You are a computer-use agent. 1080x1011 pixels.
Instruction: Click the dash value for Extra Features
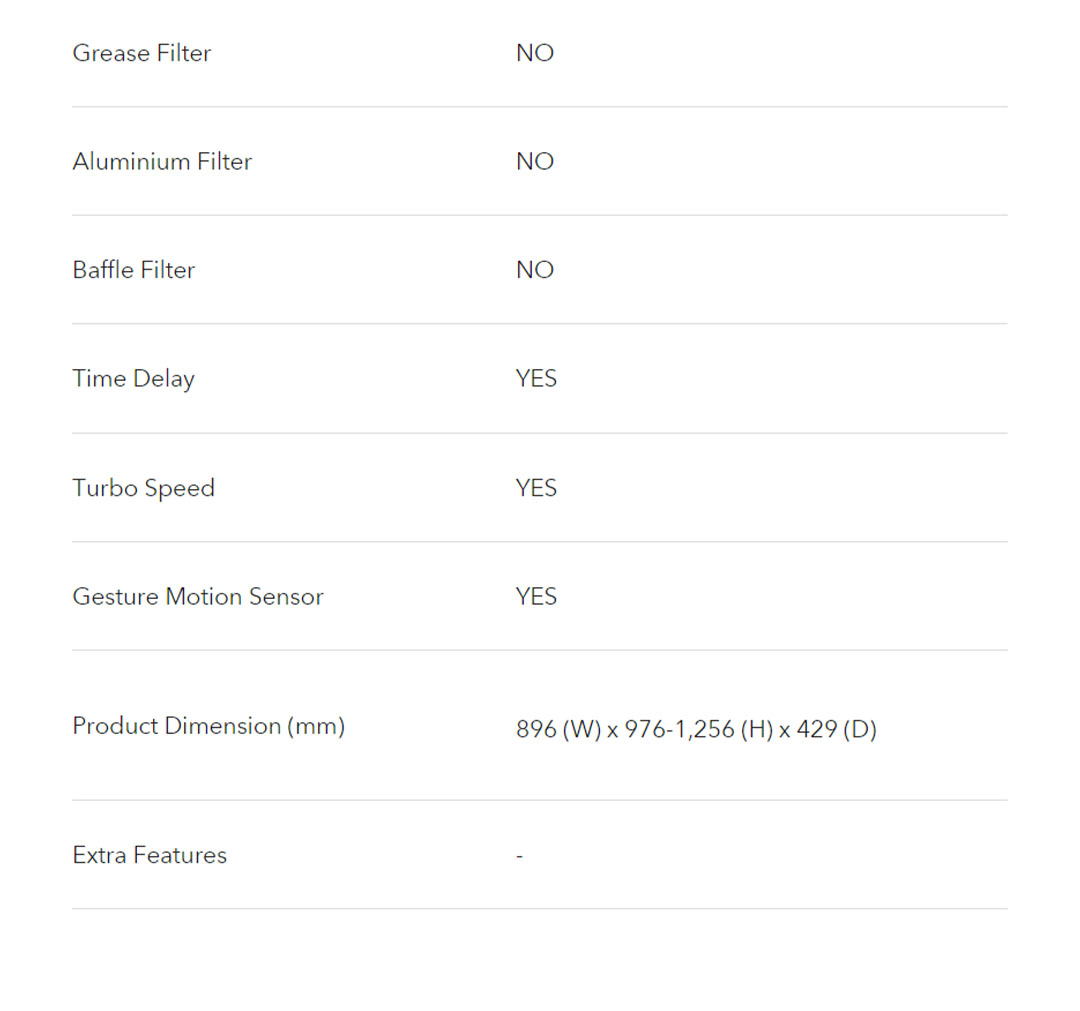point(520,856)
